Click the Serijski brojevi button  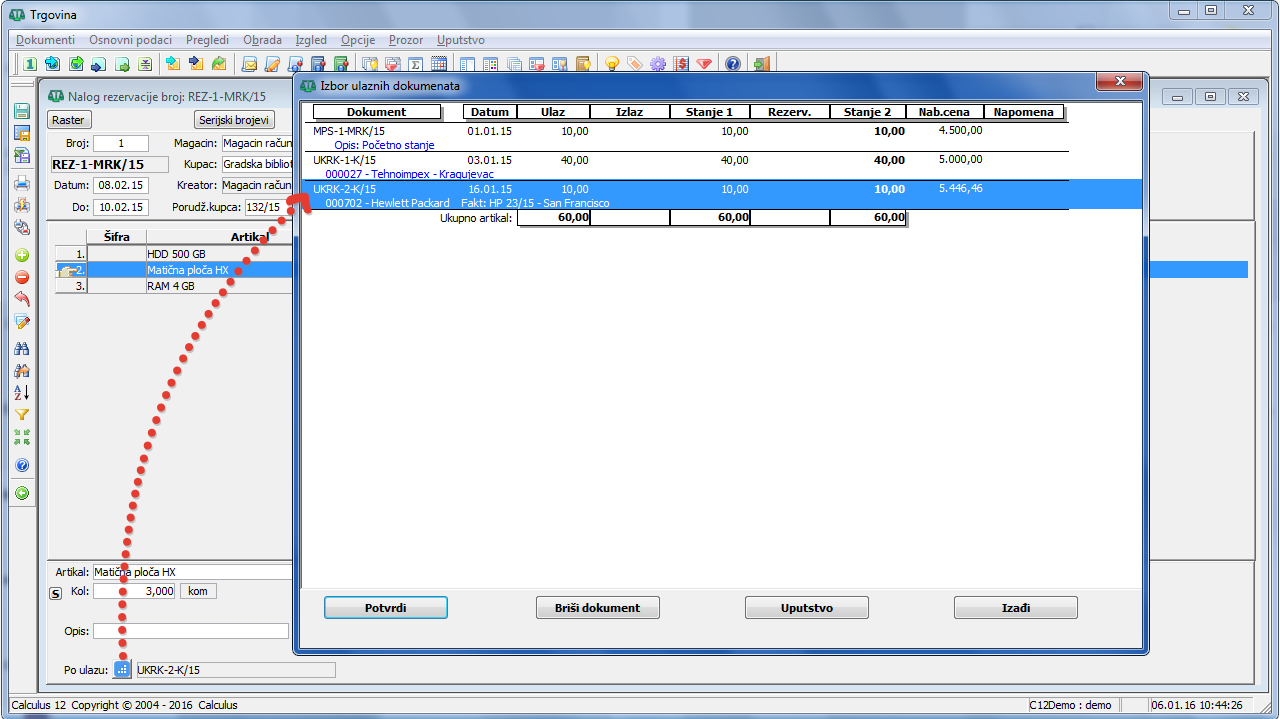234,120
